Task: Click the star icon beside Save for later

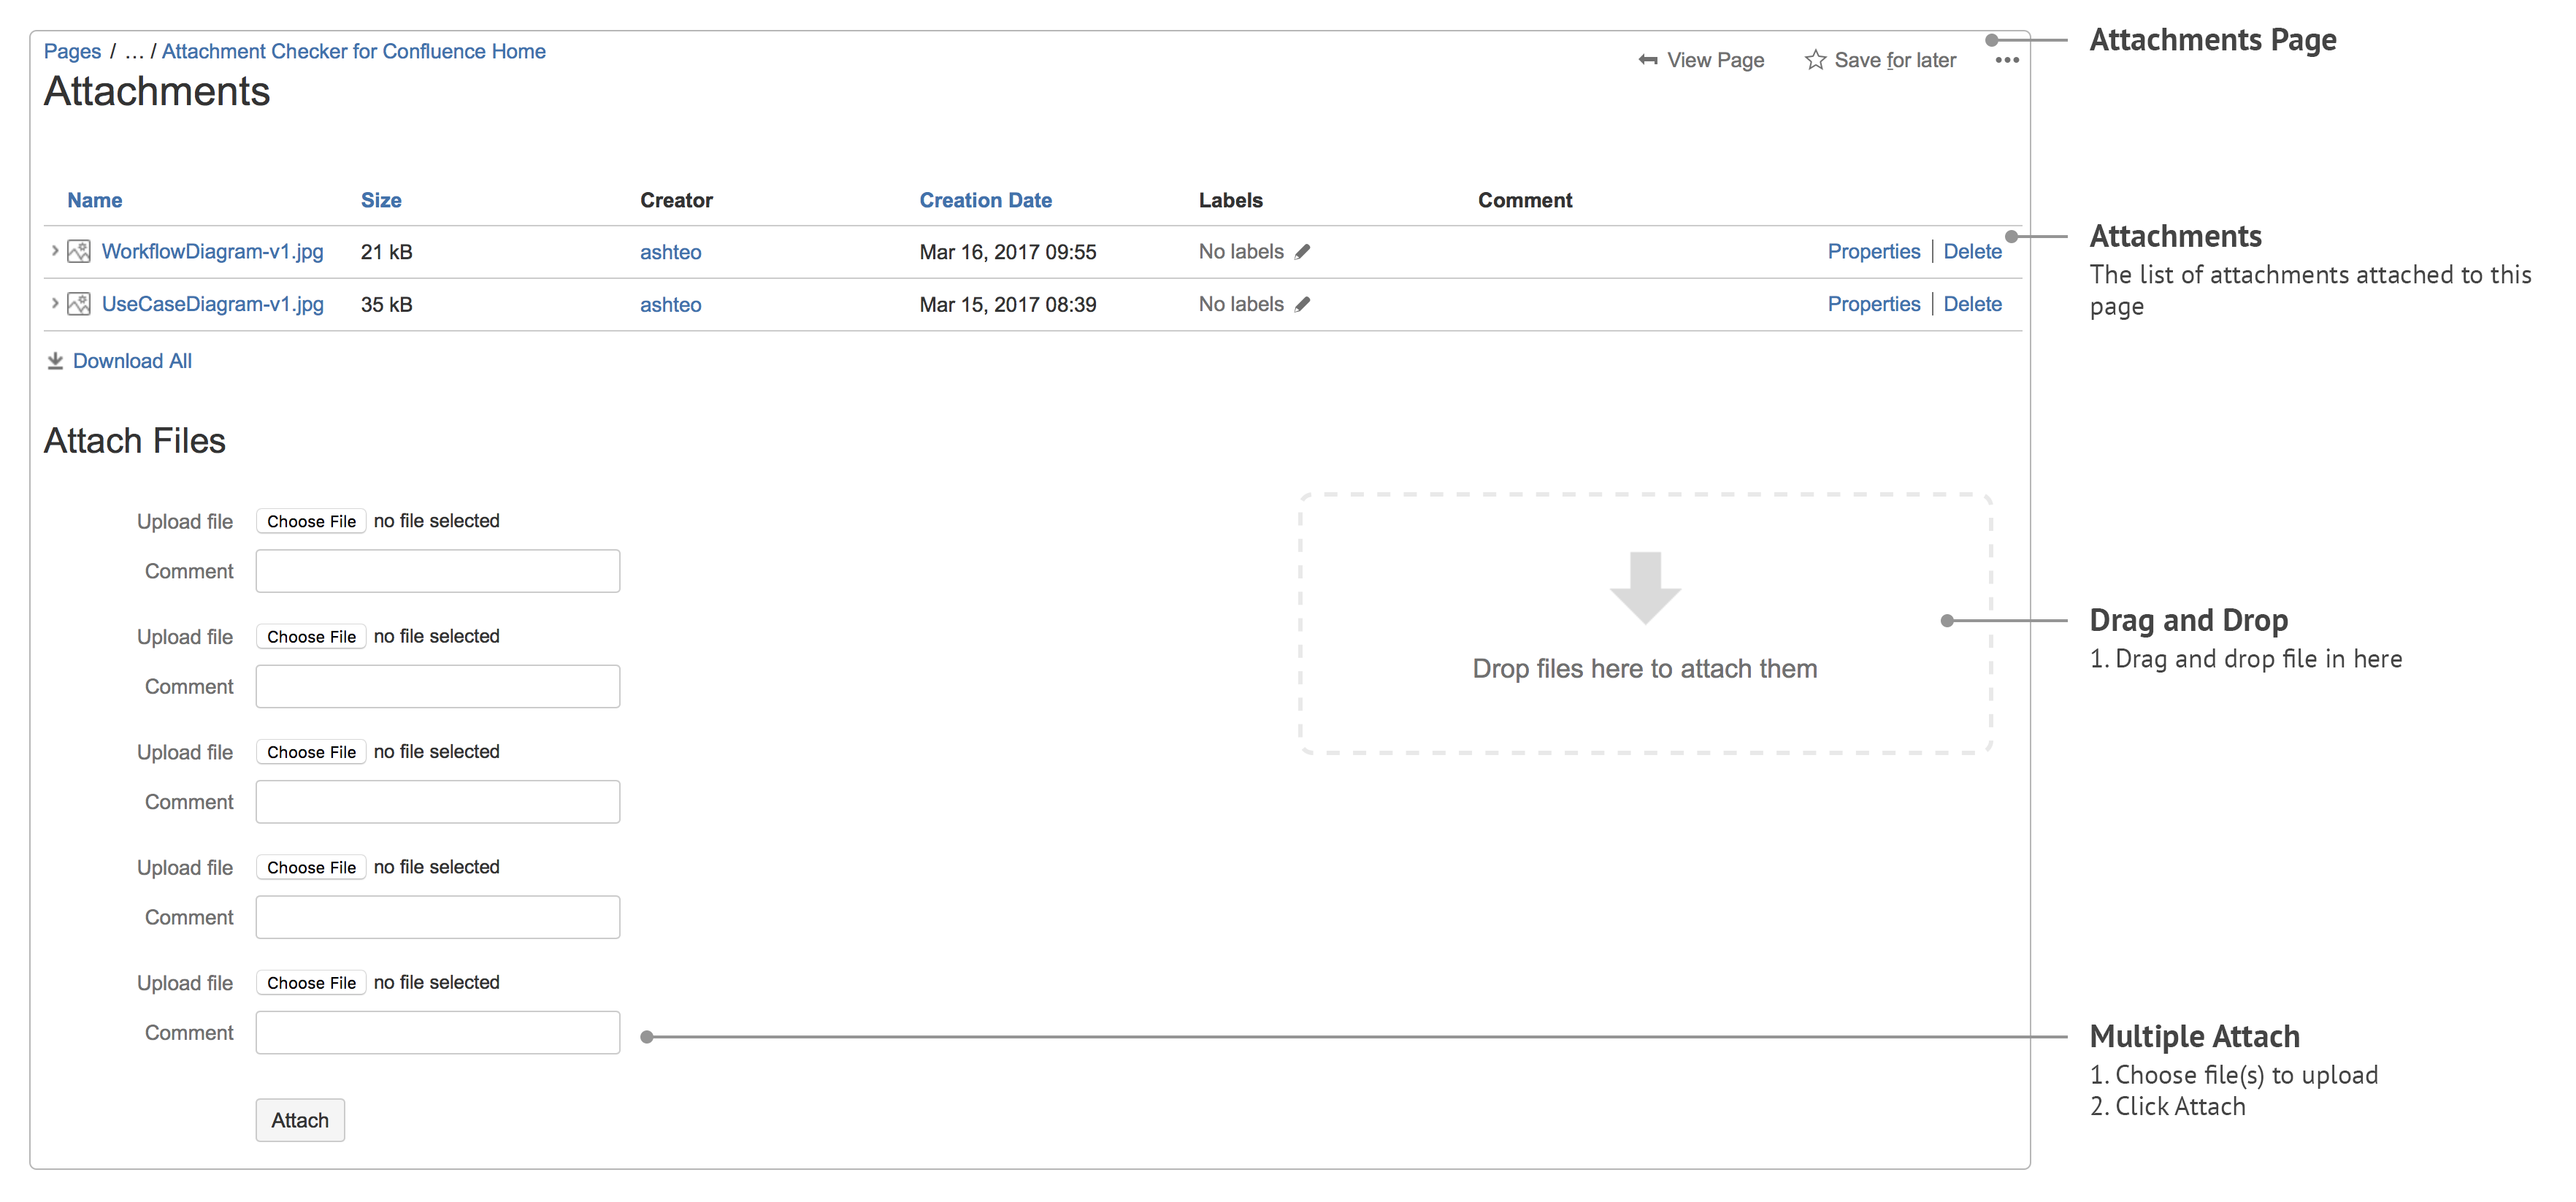Action: [1815, 60]
